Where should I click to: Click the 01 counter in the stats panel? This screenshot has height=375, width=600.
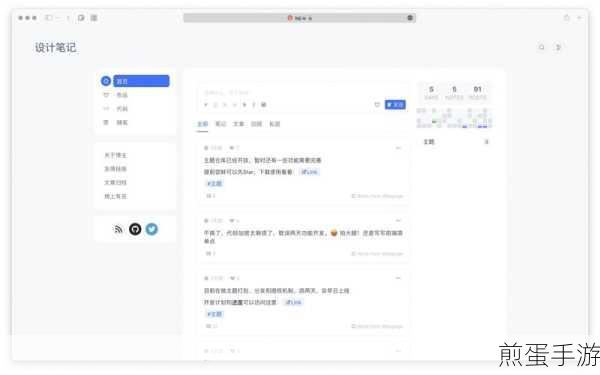[478, 93]
